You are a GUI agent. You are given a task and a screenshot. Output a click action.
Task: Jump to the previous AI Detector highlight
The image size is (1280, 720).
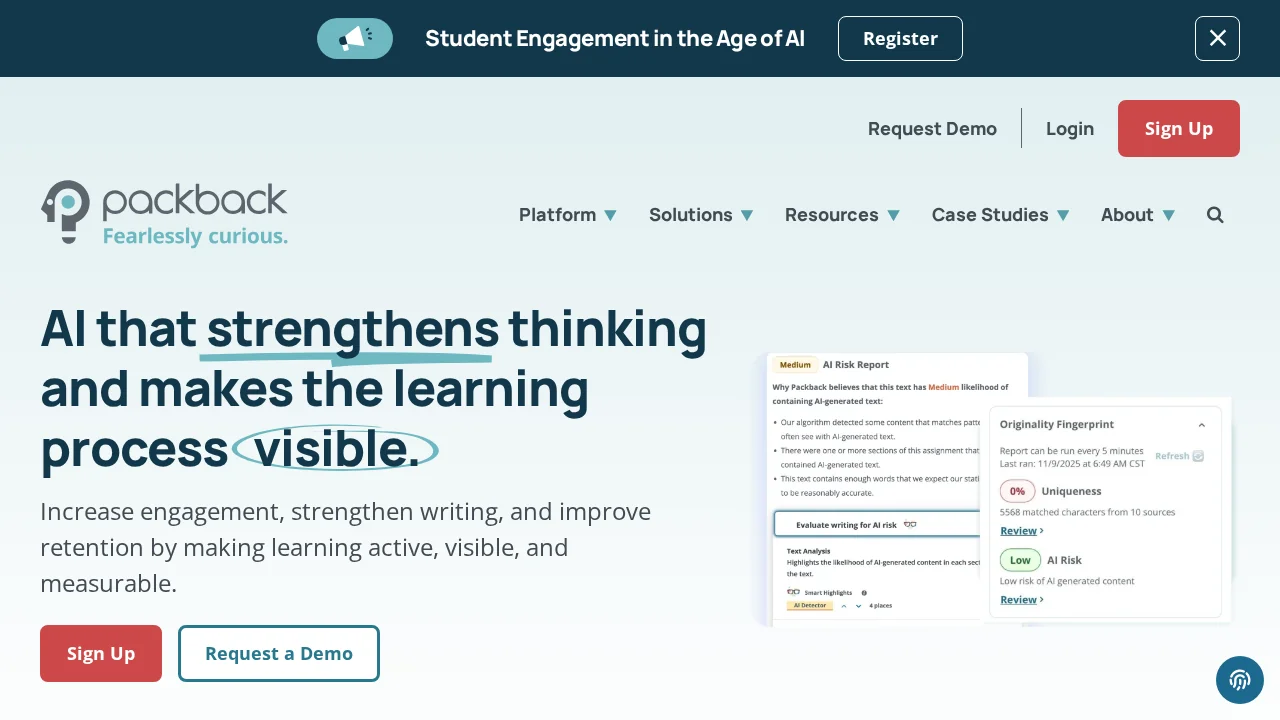pyautogui.click(x=844, y=606)
